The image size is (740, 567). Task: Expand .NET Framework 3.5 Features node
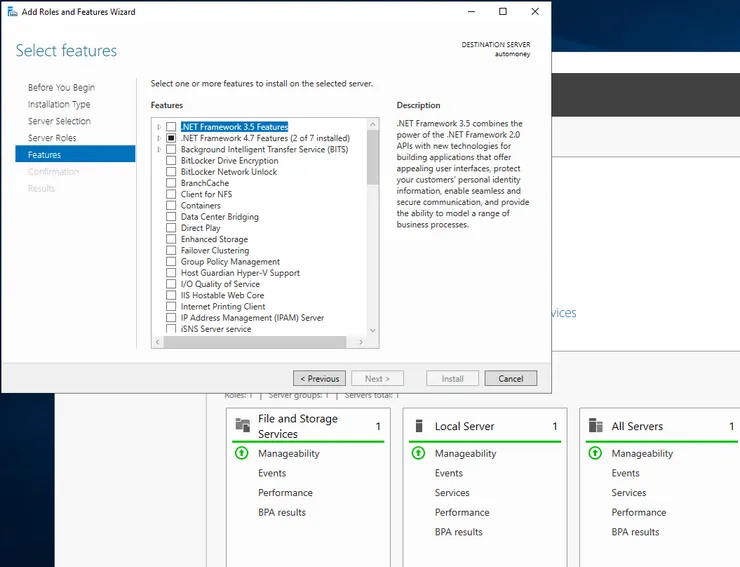click(159, 127)
